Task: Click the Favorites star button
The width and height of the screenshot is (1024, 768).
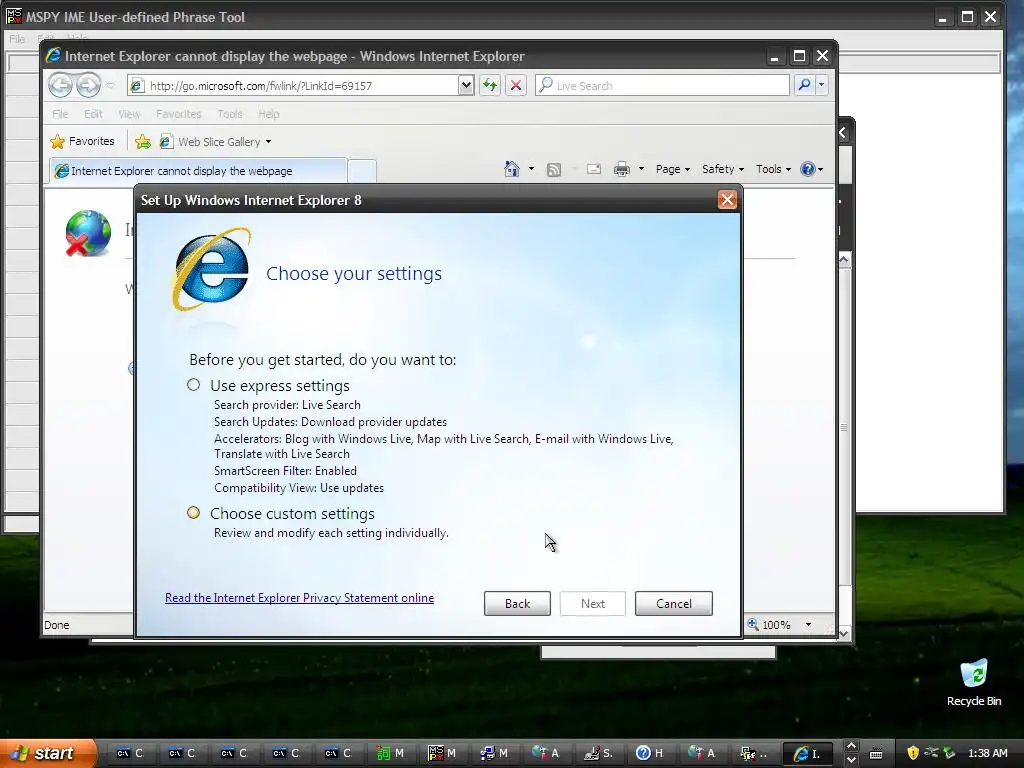Action: [x=82, y=141]
